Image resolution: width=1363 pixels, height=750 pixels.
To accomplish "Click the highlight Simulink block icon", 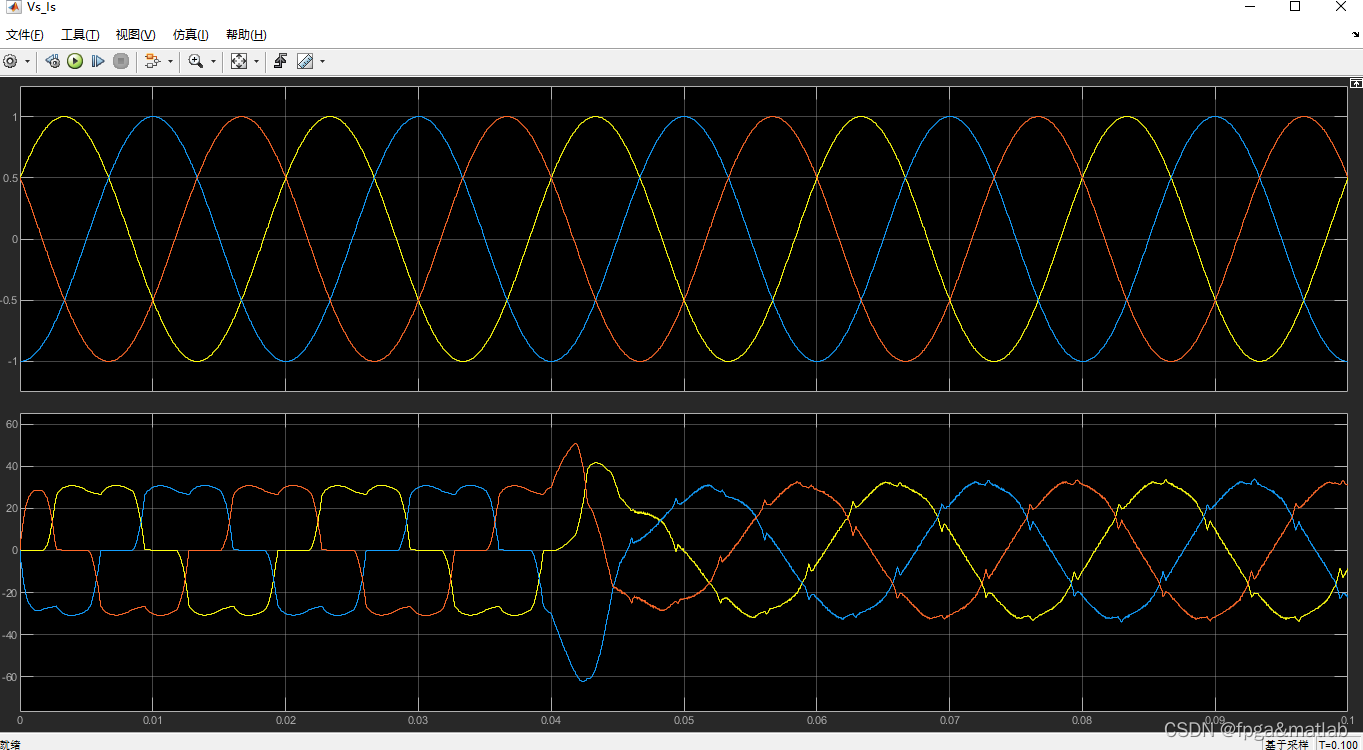I will coord(152,61).
